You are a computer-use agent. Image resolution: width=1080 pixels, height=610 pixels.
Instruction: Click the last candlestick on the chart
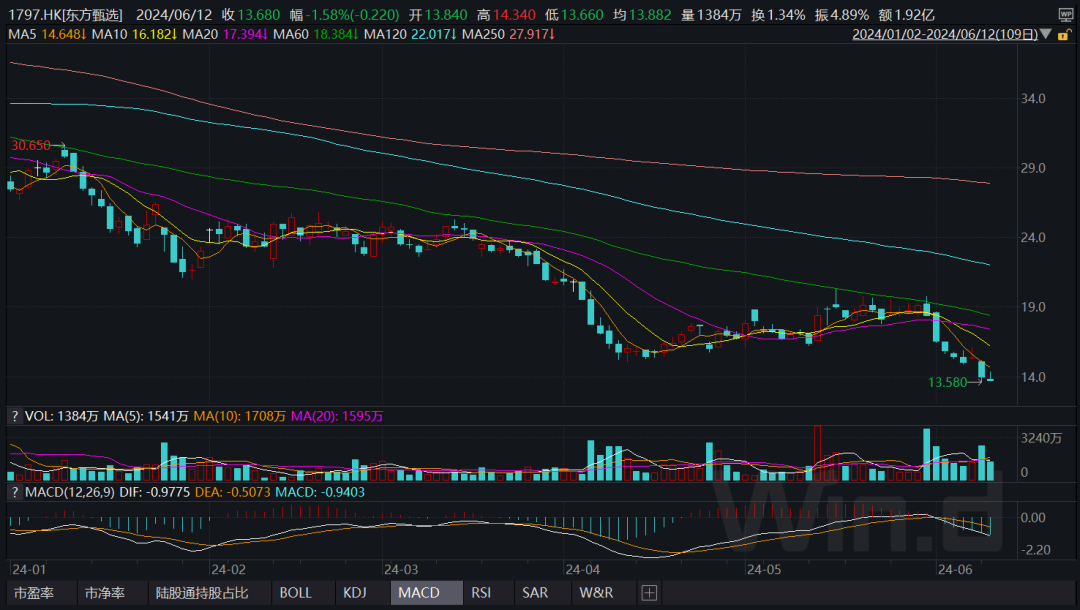pos(990,377)
